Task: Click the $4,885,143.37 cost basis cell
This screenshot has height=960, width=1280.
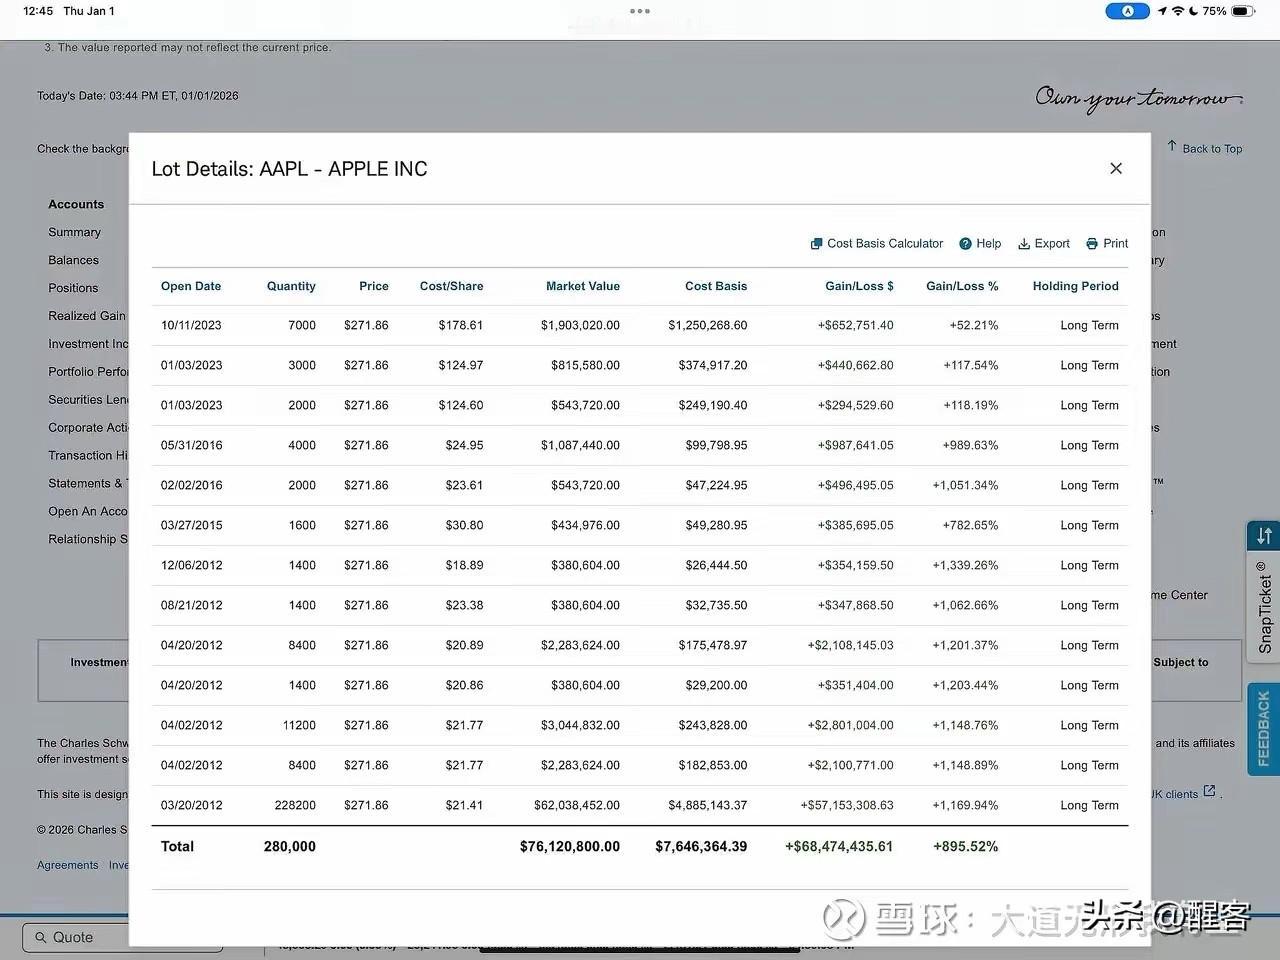Action: pos(708,805)
